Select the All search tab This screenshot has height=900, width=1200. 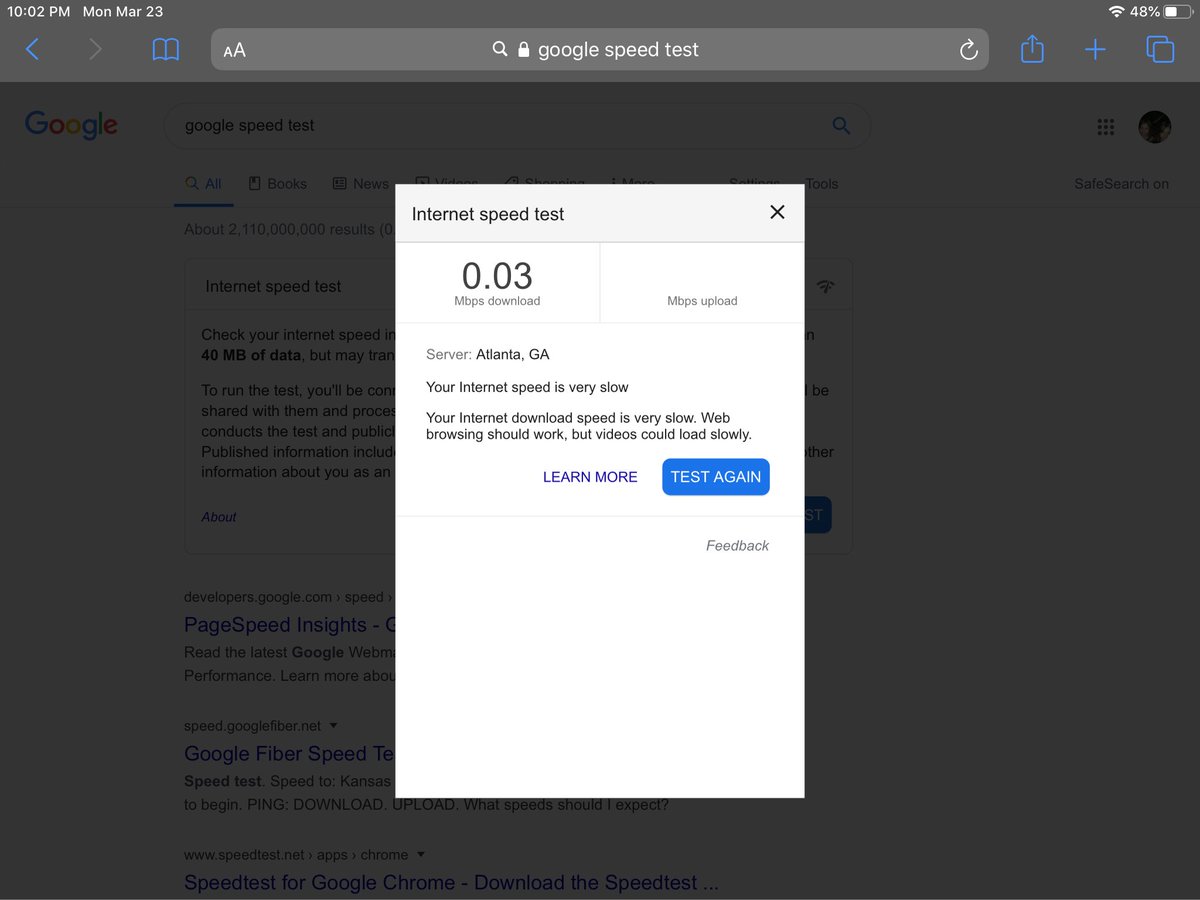click(204, 184)
